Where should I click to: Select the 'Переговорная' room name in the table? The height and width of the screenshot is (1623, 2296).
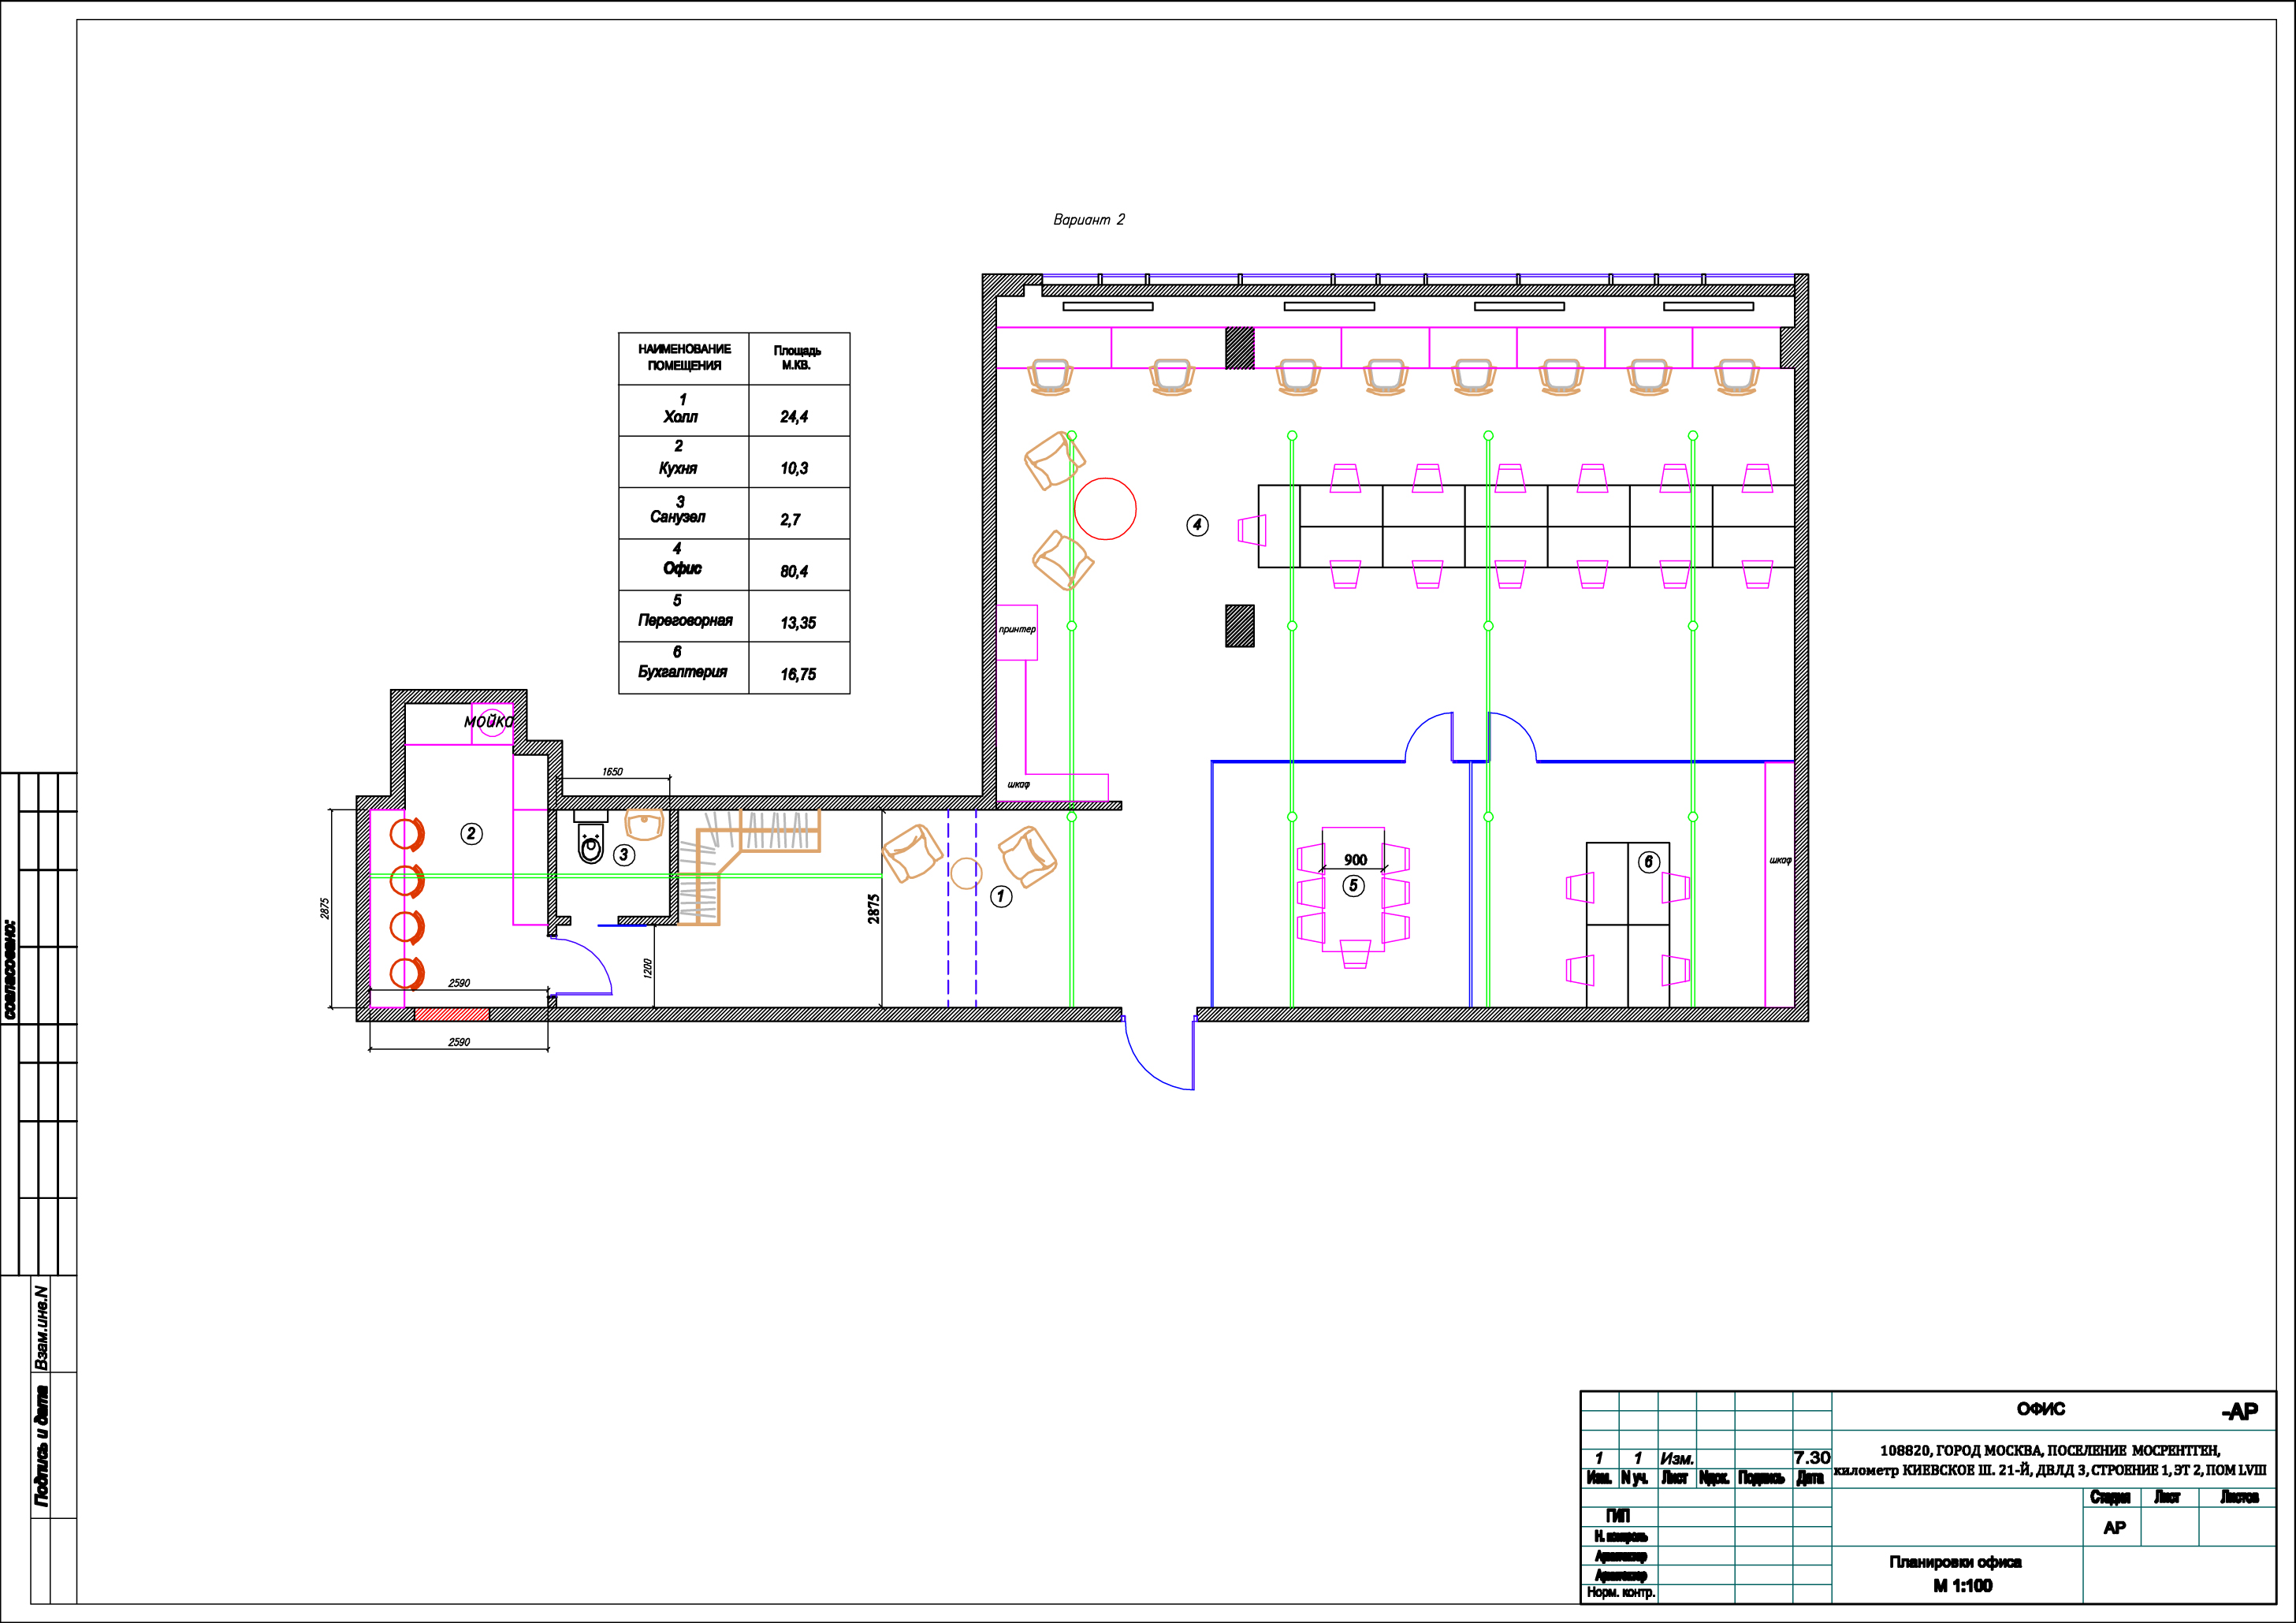coord(685,621)
